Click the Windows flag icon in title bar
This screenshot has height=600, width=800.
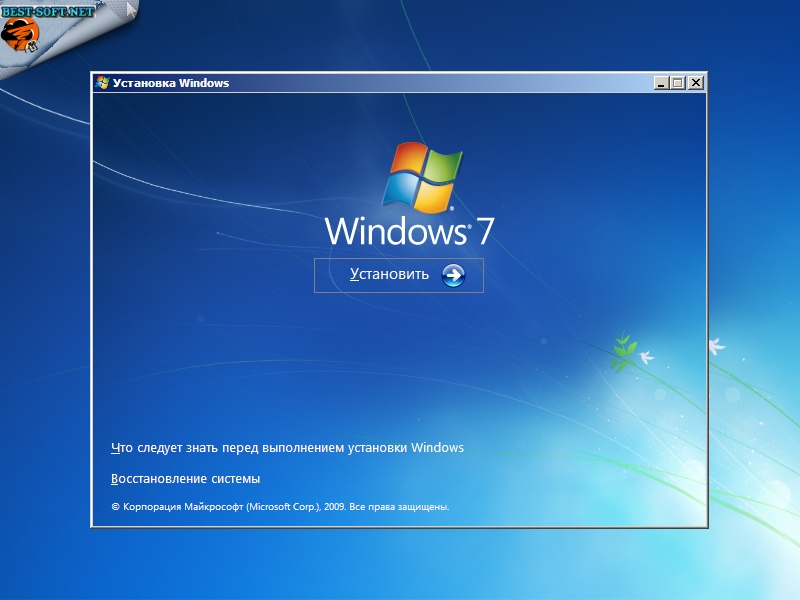click(102, 83)
